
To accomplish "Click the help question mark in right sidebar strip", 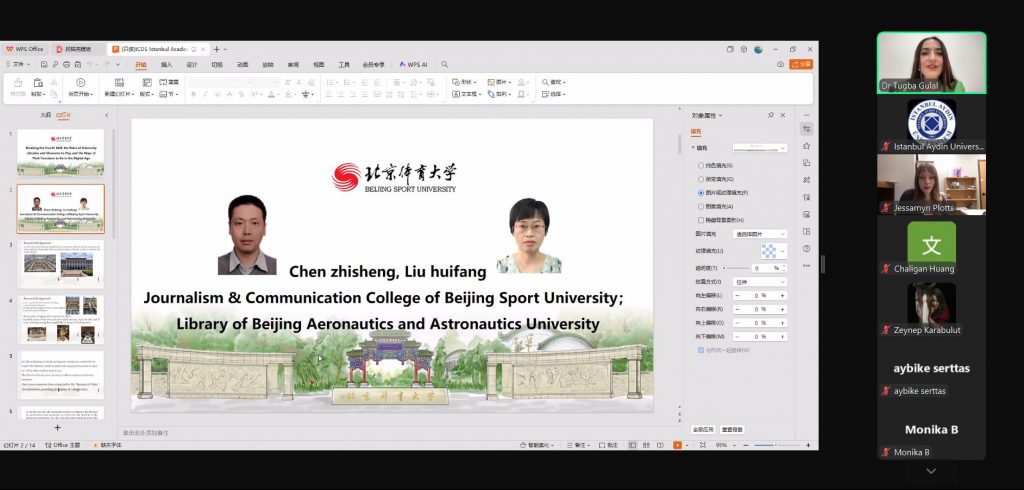I will 807,248.
